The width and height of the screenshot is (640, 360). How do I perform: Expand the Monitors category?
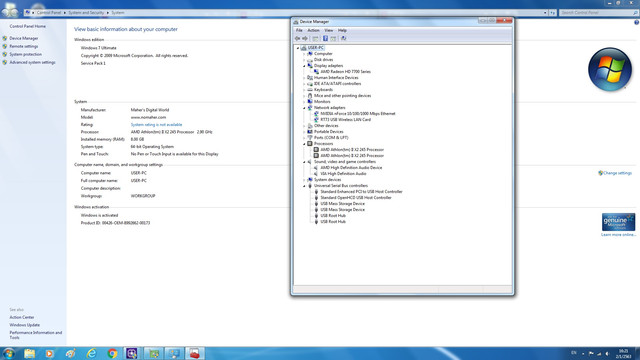coord(304,102)
